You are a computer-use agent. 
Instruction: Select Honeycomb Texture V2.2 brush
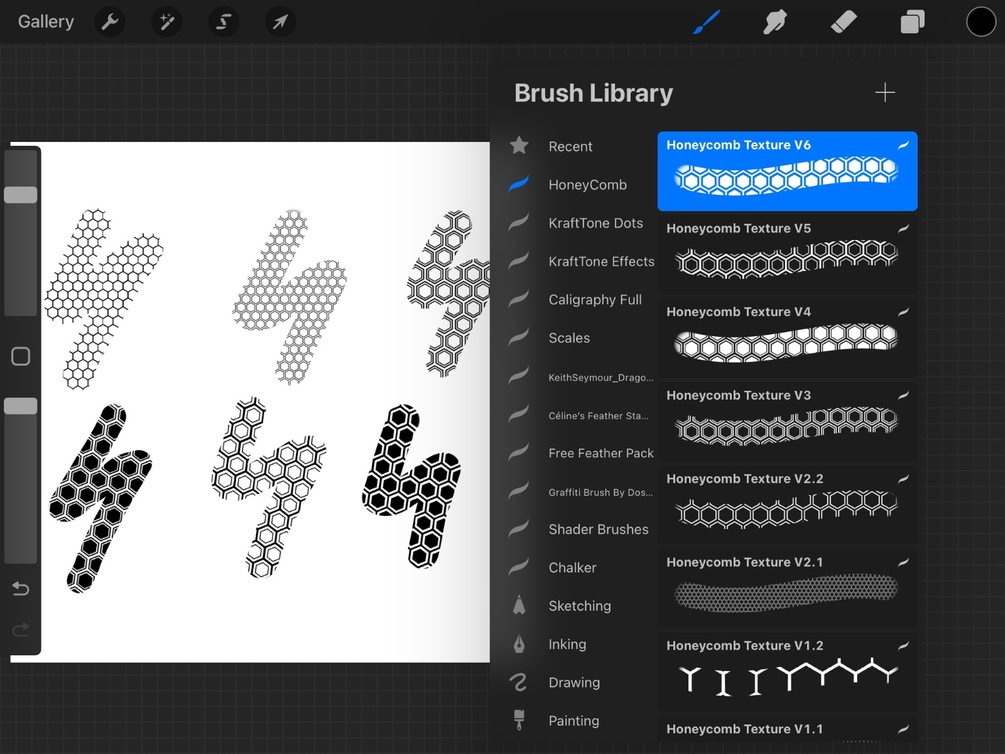(787, 505)
